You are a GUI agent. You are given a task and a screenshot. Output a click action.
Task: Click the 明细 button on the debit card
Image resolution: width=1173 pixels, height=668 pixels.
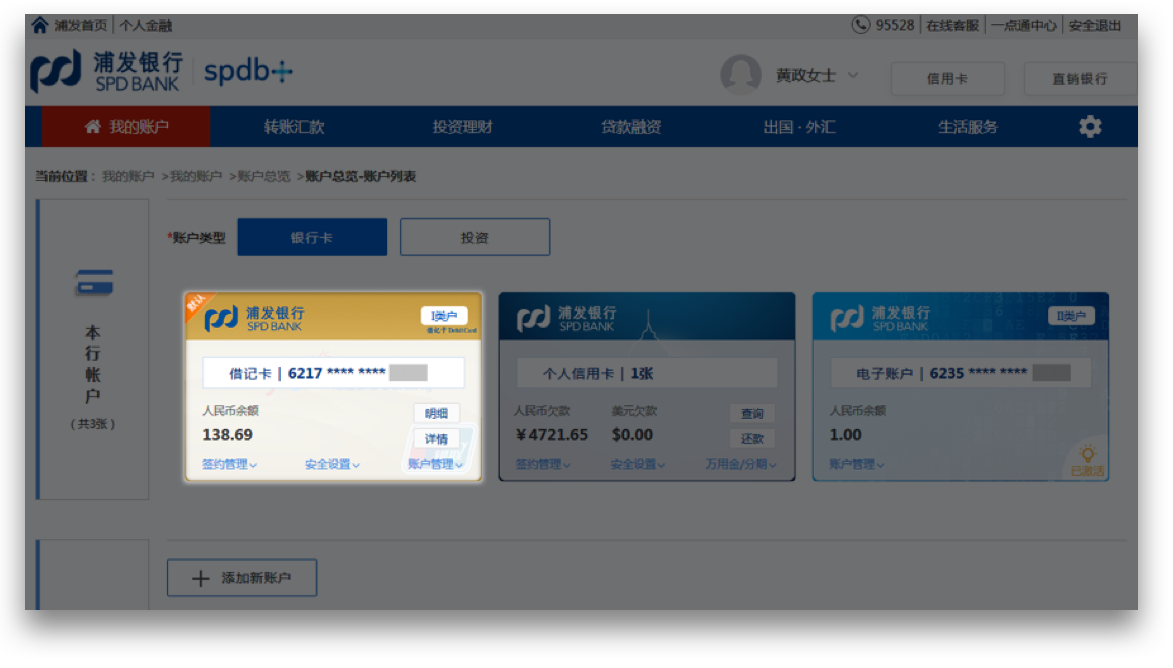click(x=437, y=414)
